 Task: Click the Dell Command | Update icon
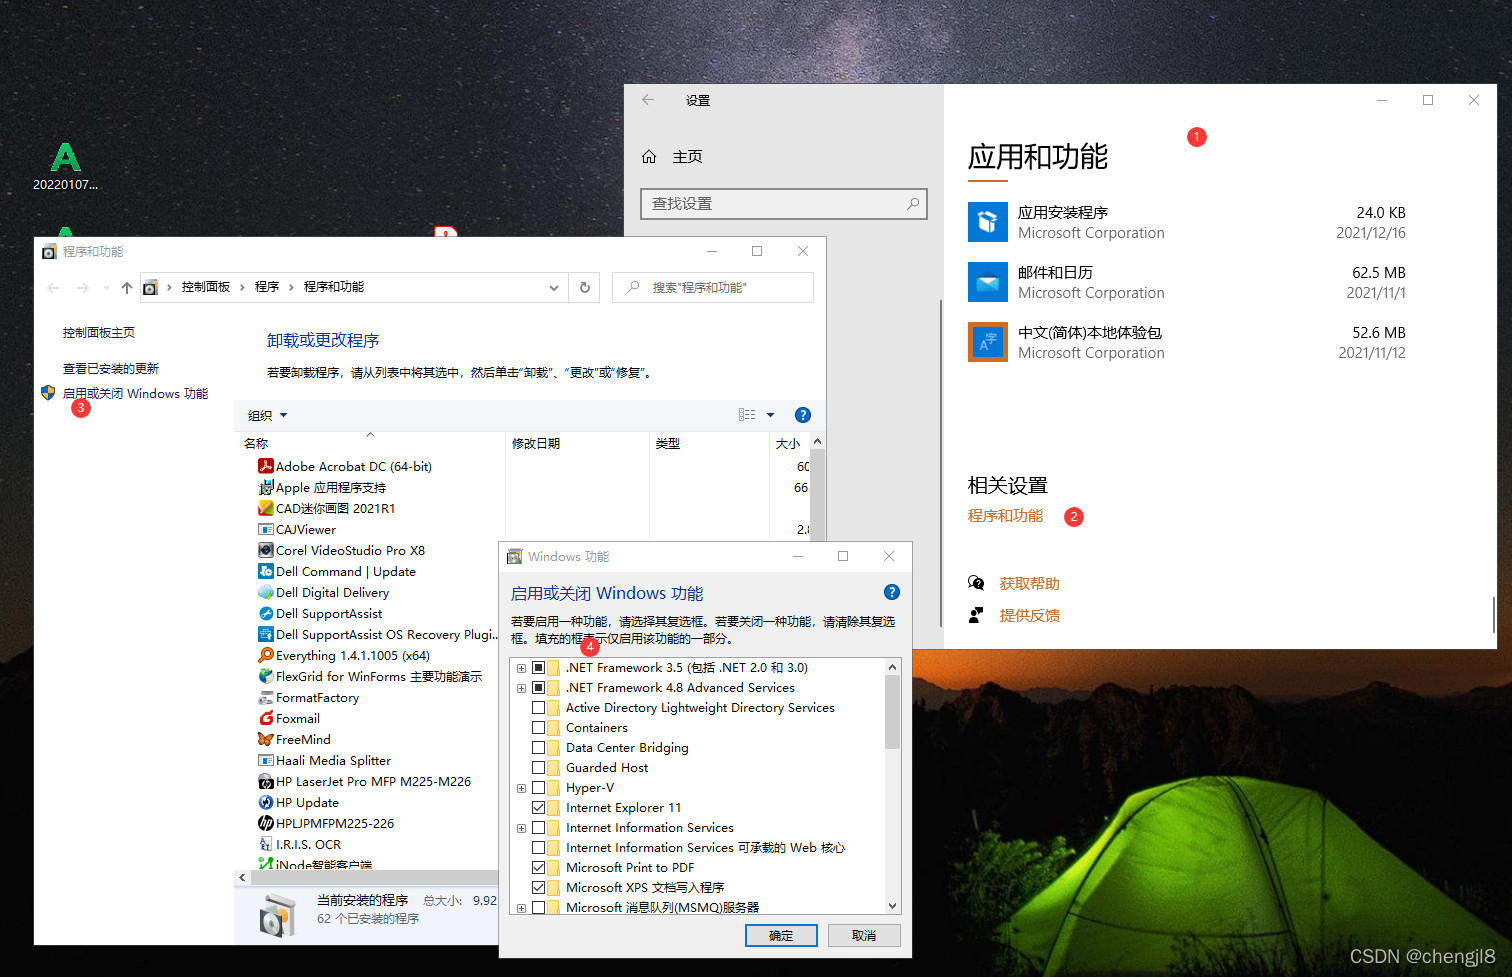point(266,571)
